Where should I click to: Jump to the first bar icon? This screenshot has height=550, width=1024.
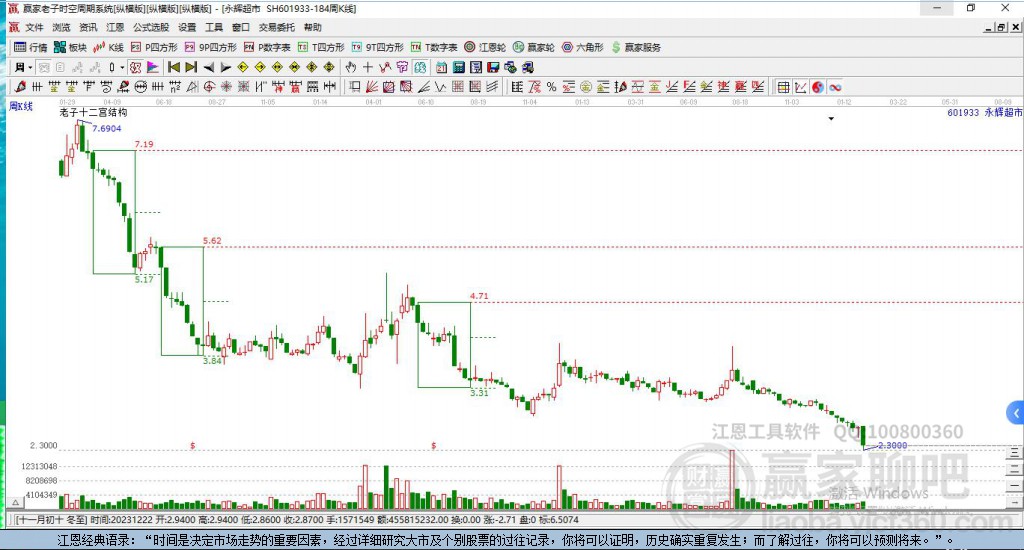pos(174,67)
